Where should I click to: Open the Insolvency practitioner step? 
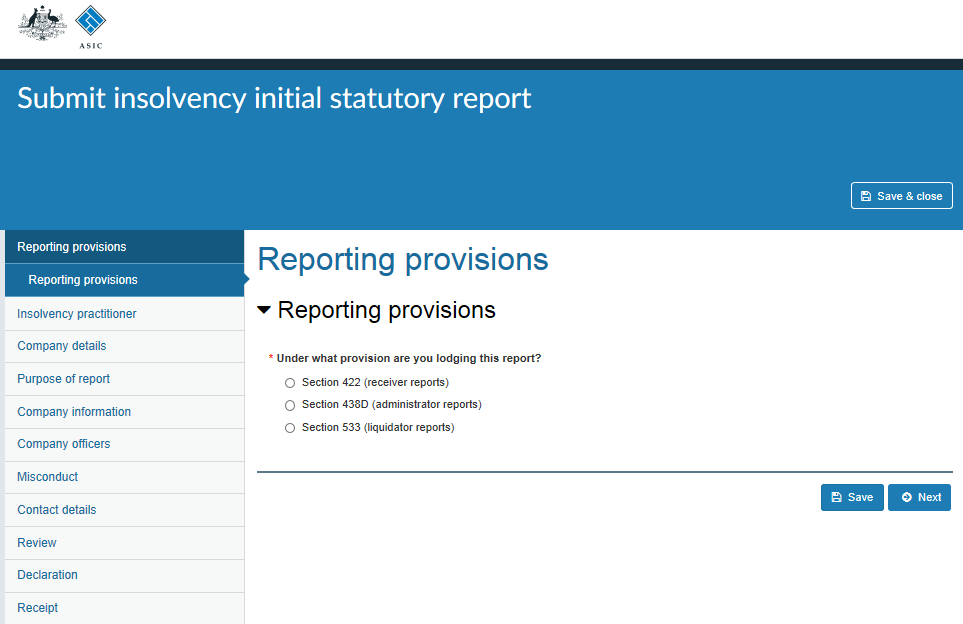click(x=124, y=314)
